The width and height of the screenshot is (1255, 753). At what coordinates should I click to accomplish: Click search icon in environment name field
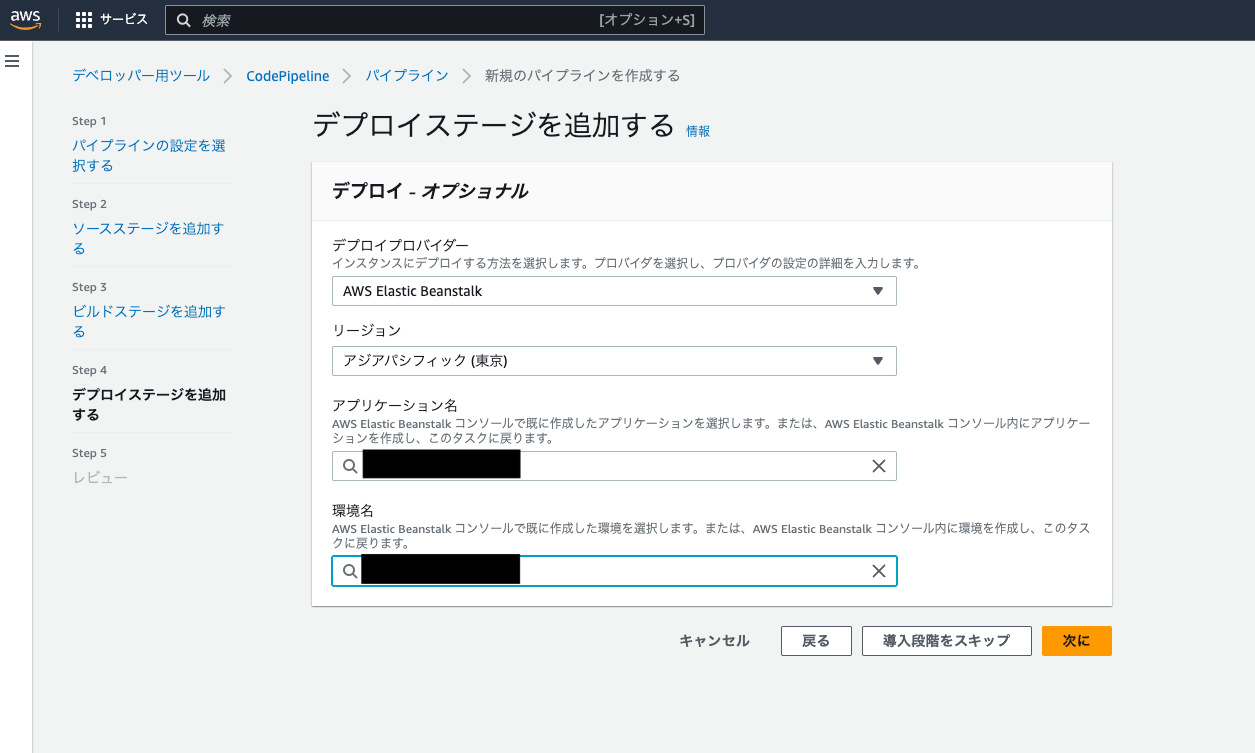[349, 571]
